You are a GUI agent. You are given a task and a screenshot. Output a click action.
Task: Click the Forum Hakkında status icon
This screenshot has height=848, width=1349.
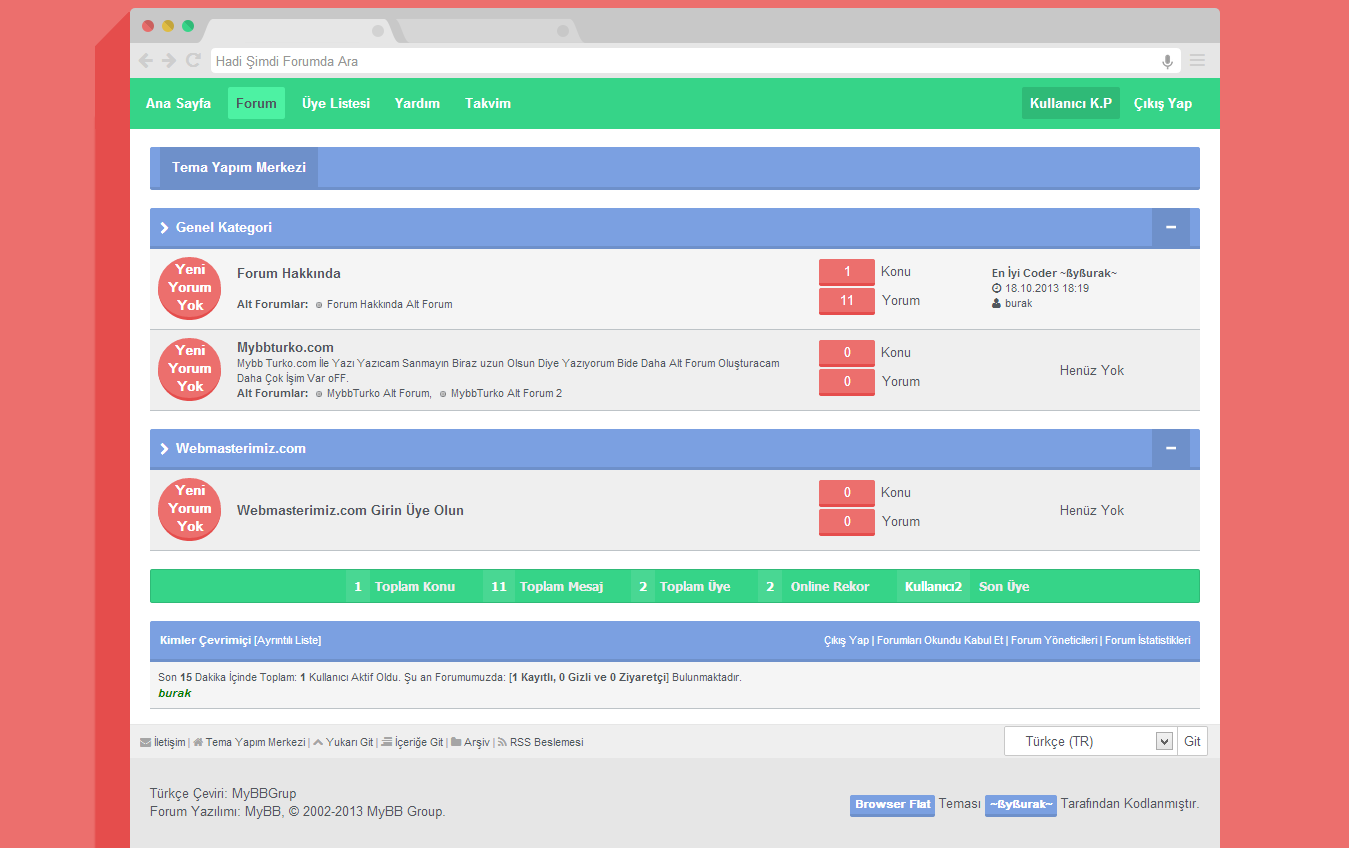pos(190,288)
